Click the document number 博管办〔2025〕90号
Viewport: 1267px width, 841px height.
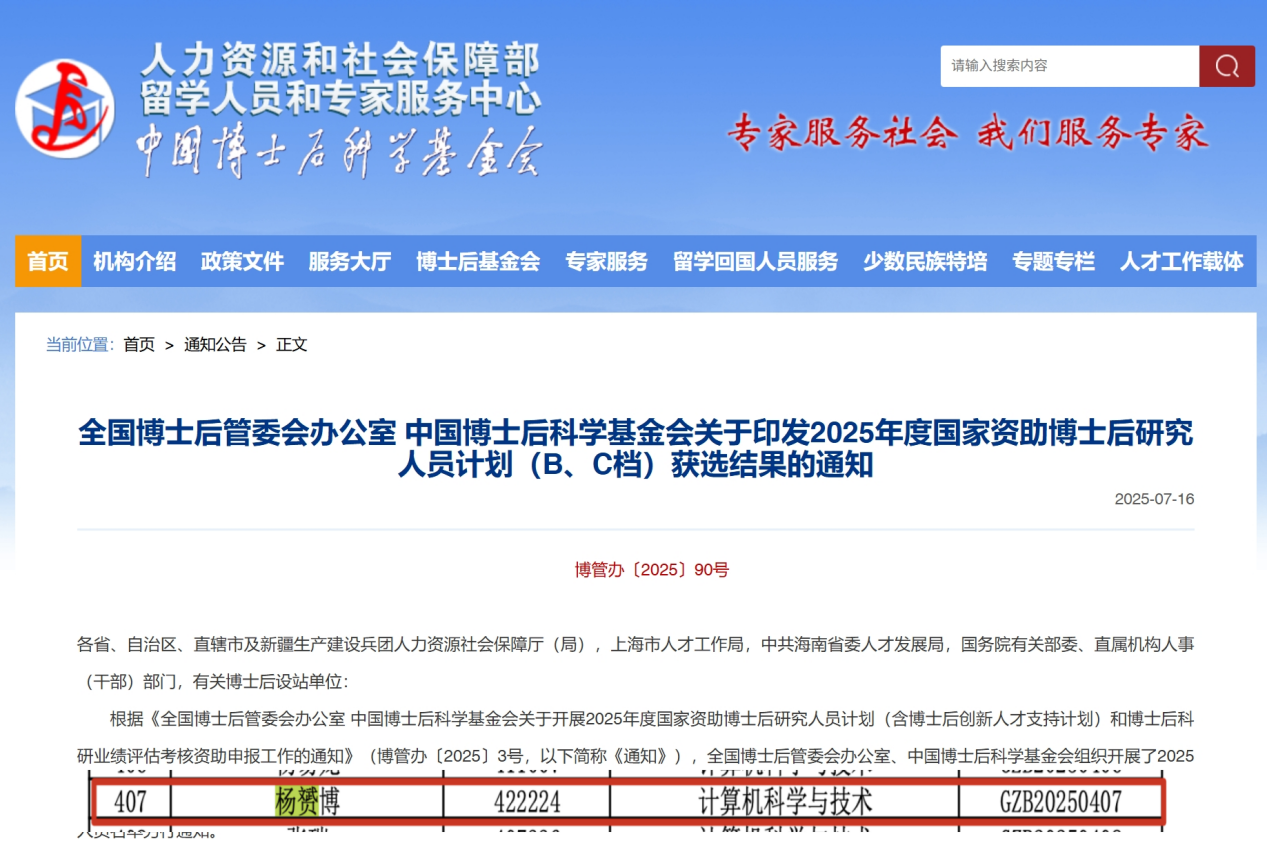tap(652, 570)
